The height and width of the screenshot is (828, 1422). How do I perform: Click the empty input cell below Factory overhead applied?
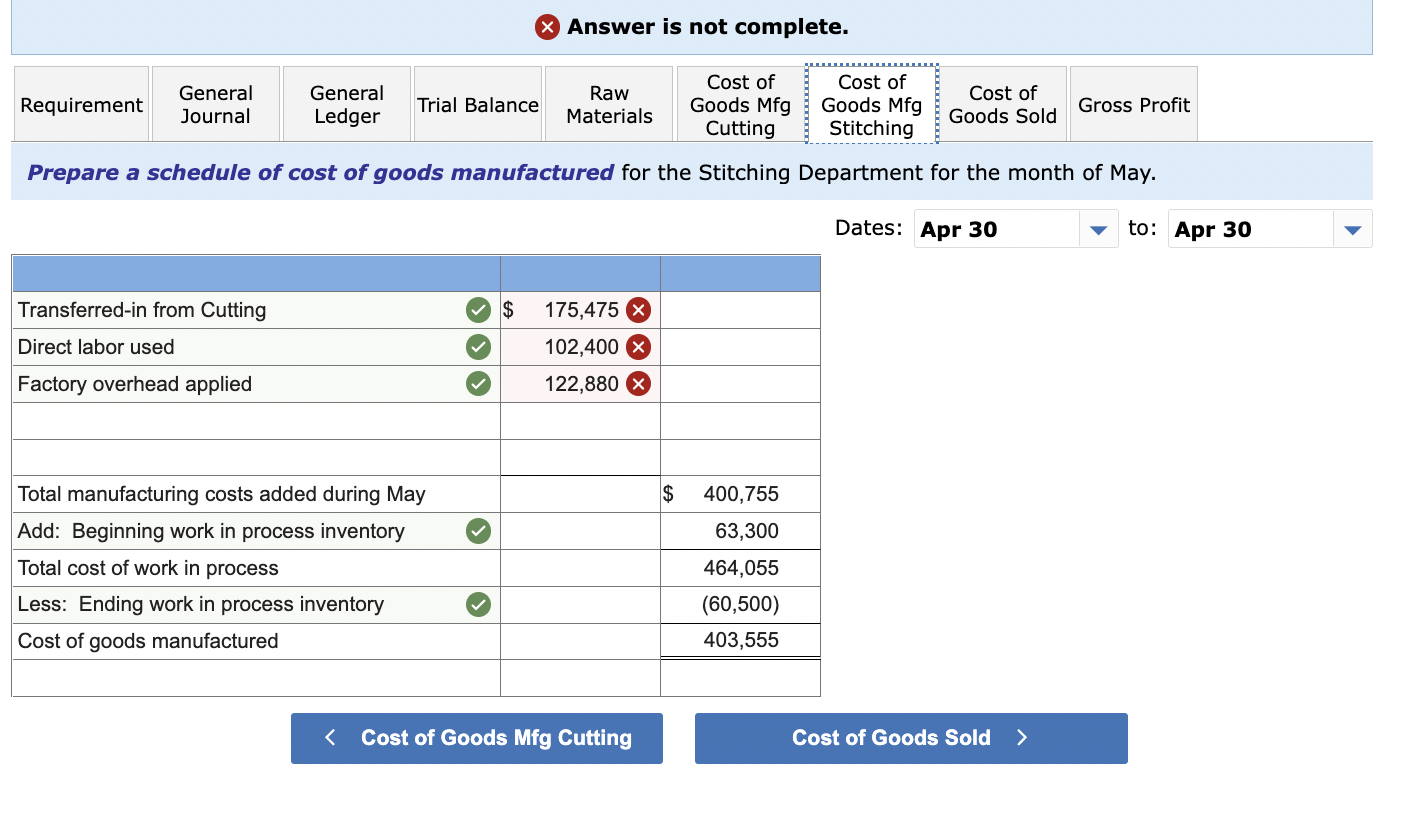(x=580, y=420)
